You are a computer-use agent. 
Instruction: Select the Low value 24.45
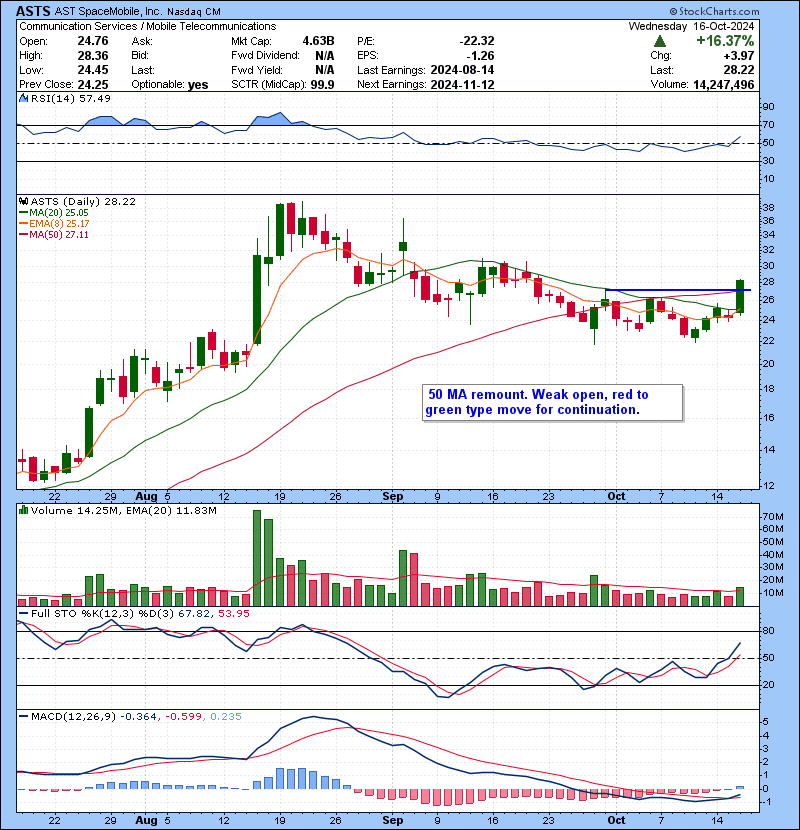coord(93,70)
